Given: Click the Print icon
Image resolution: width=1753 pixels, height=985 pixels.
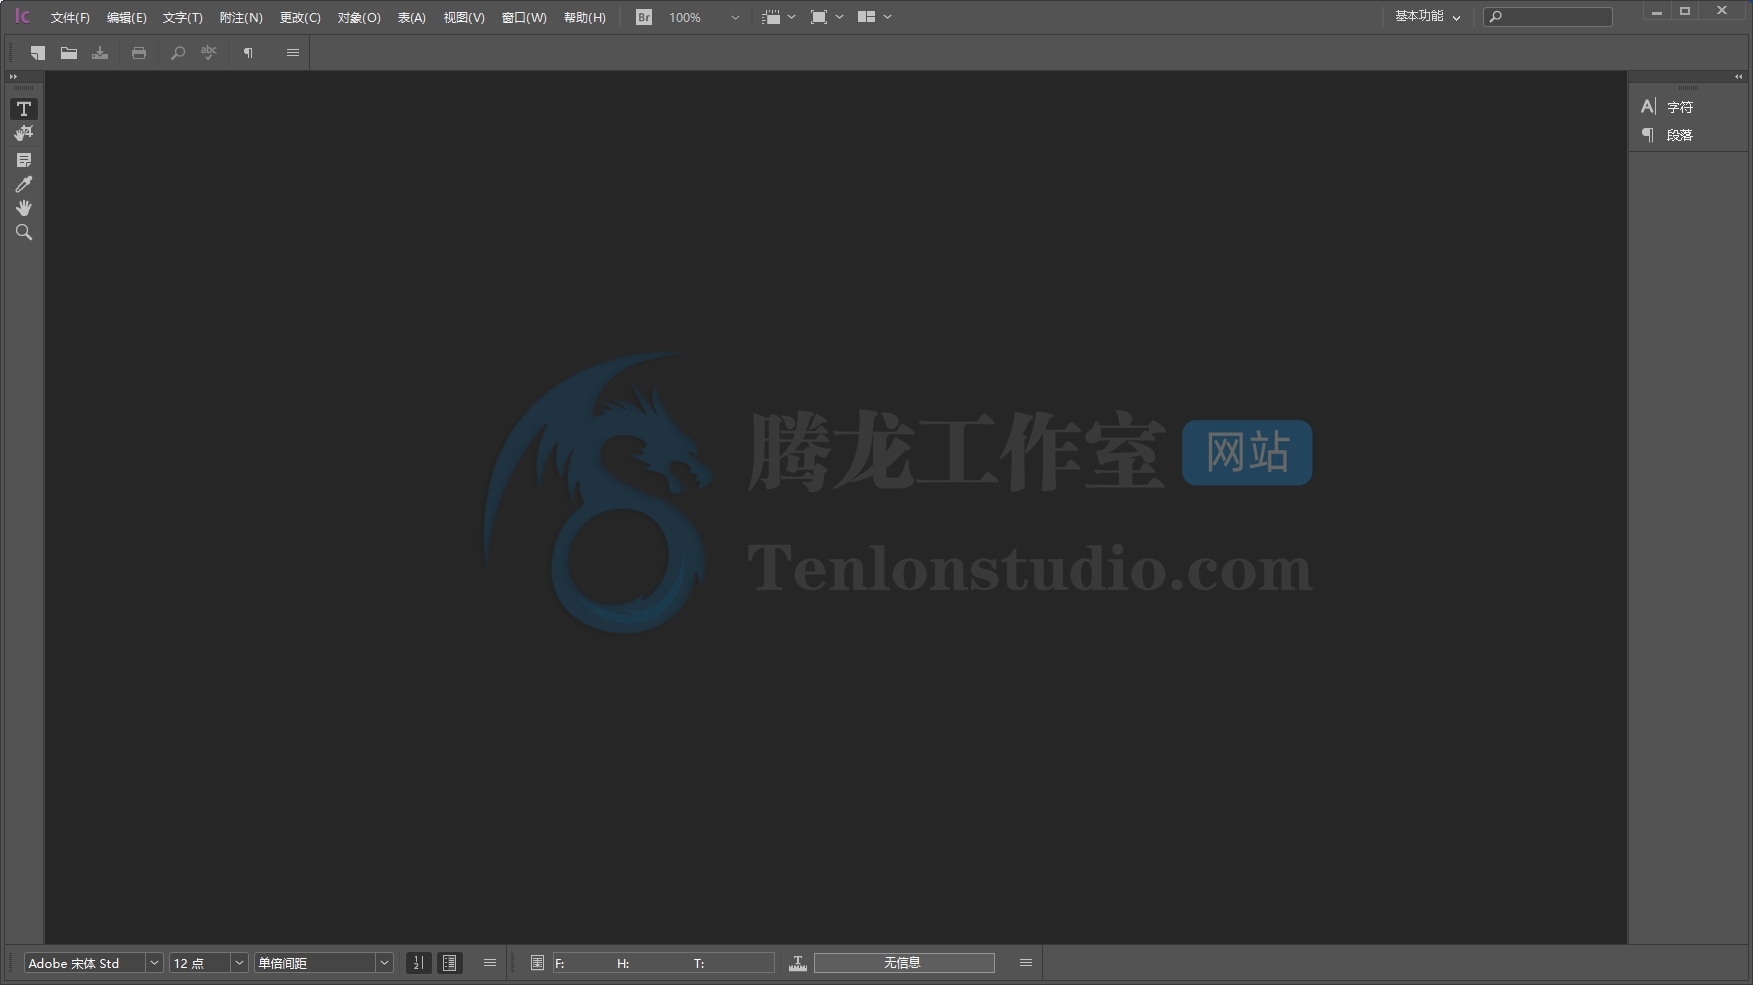Looking at the screenshot, I should 139,53.
